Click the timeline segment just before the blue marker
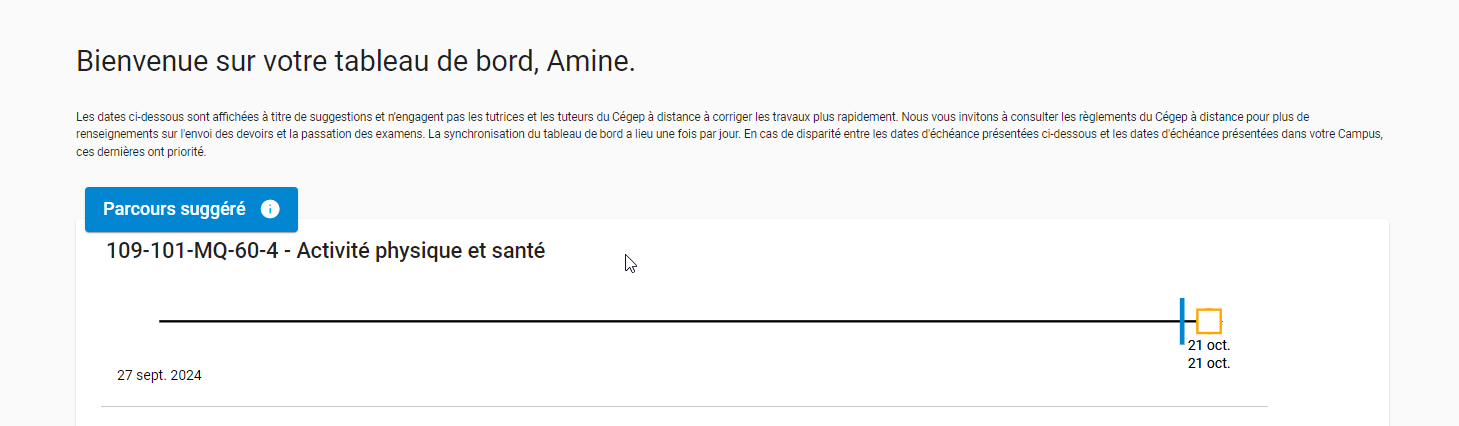Screen dimensions: 1459x426 (1150, 321)
